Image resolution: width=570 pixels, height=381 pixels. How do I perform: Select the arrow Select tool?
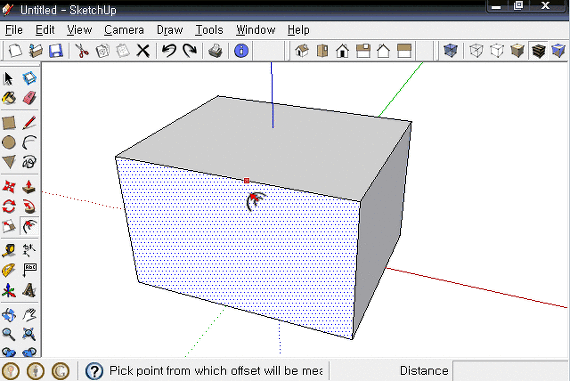coord(9,78)
